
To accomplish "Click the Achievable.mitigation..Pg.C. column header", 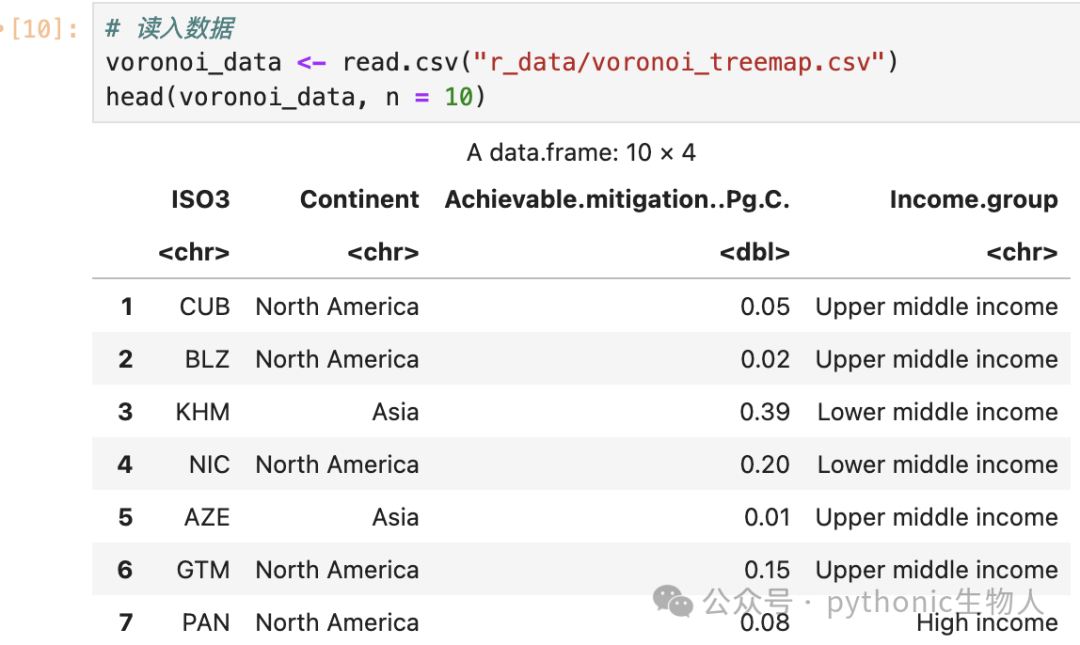I will coord(617,199).
